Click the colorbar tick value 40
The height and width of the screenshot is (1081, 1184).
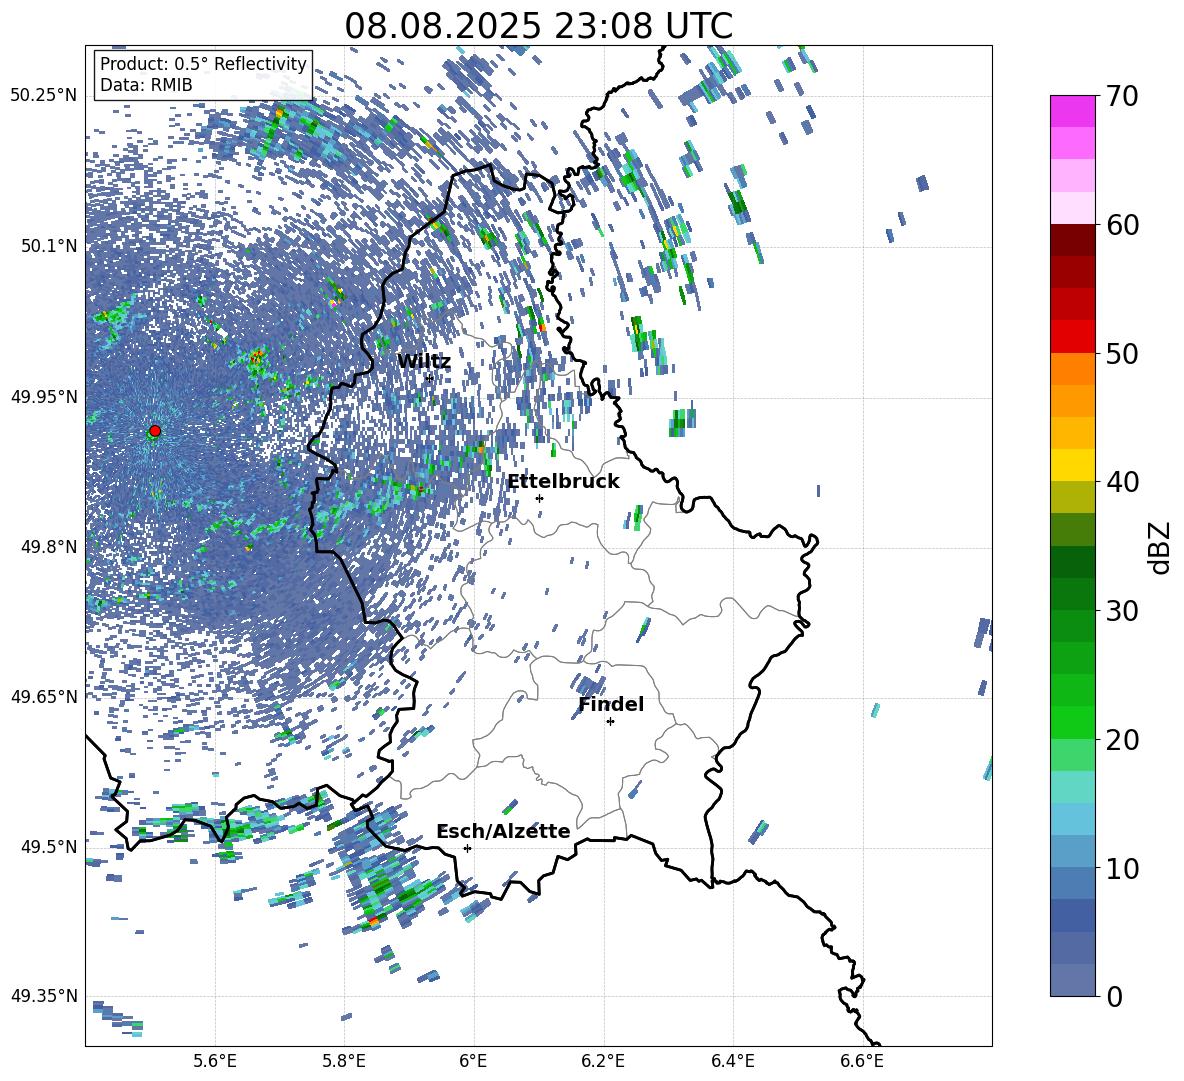point(1122,482)
